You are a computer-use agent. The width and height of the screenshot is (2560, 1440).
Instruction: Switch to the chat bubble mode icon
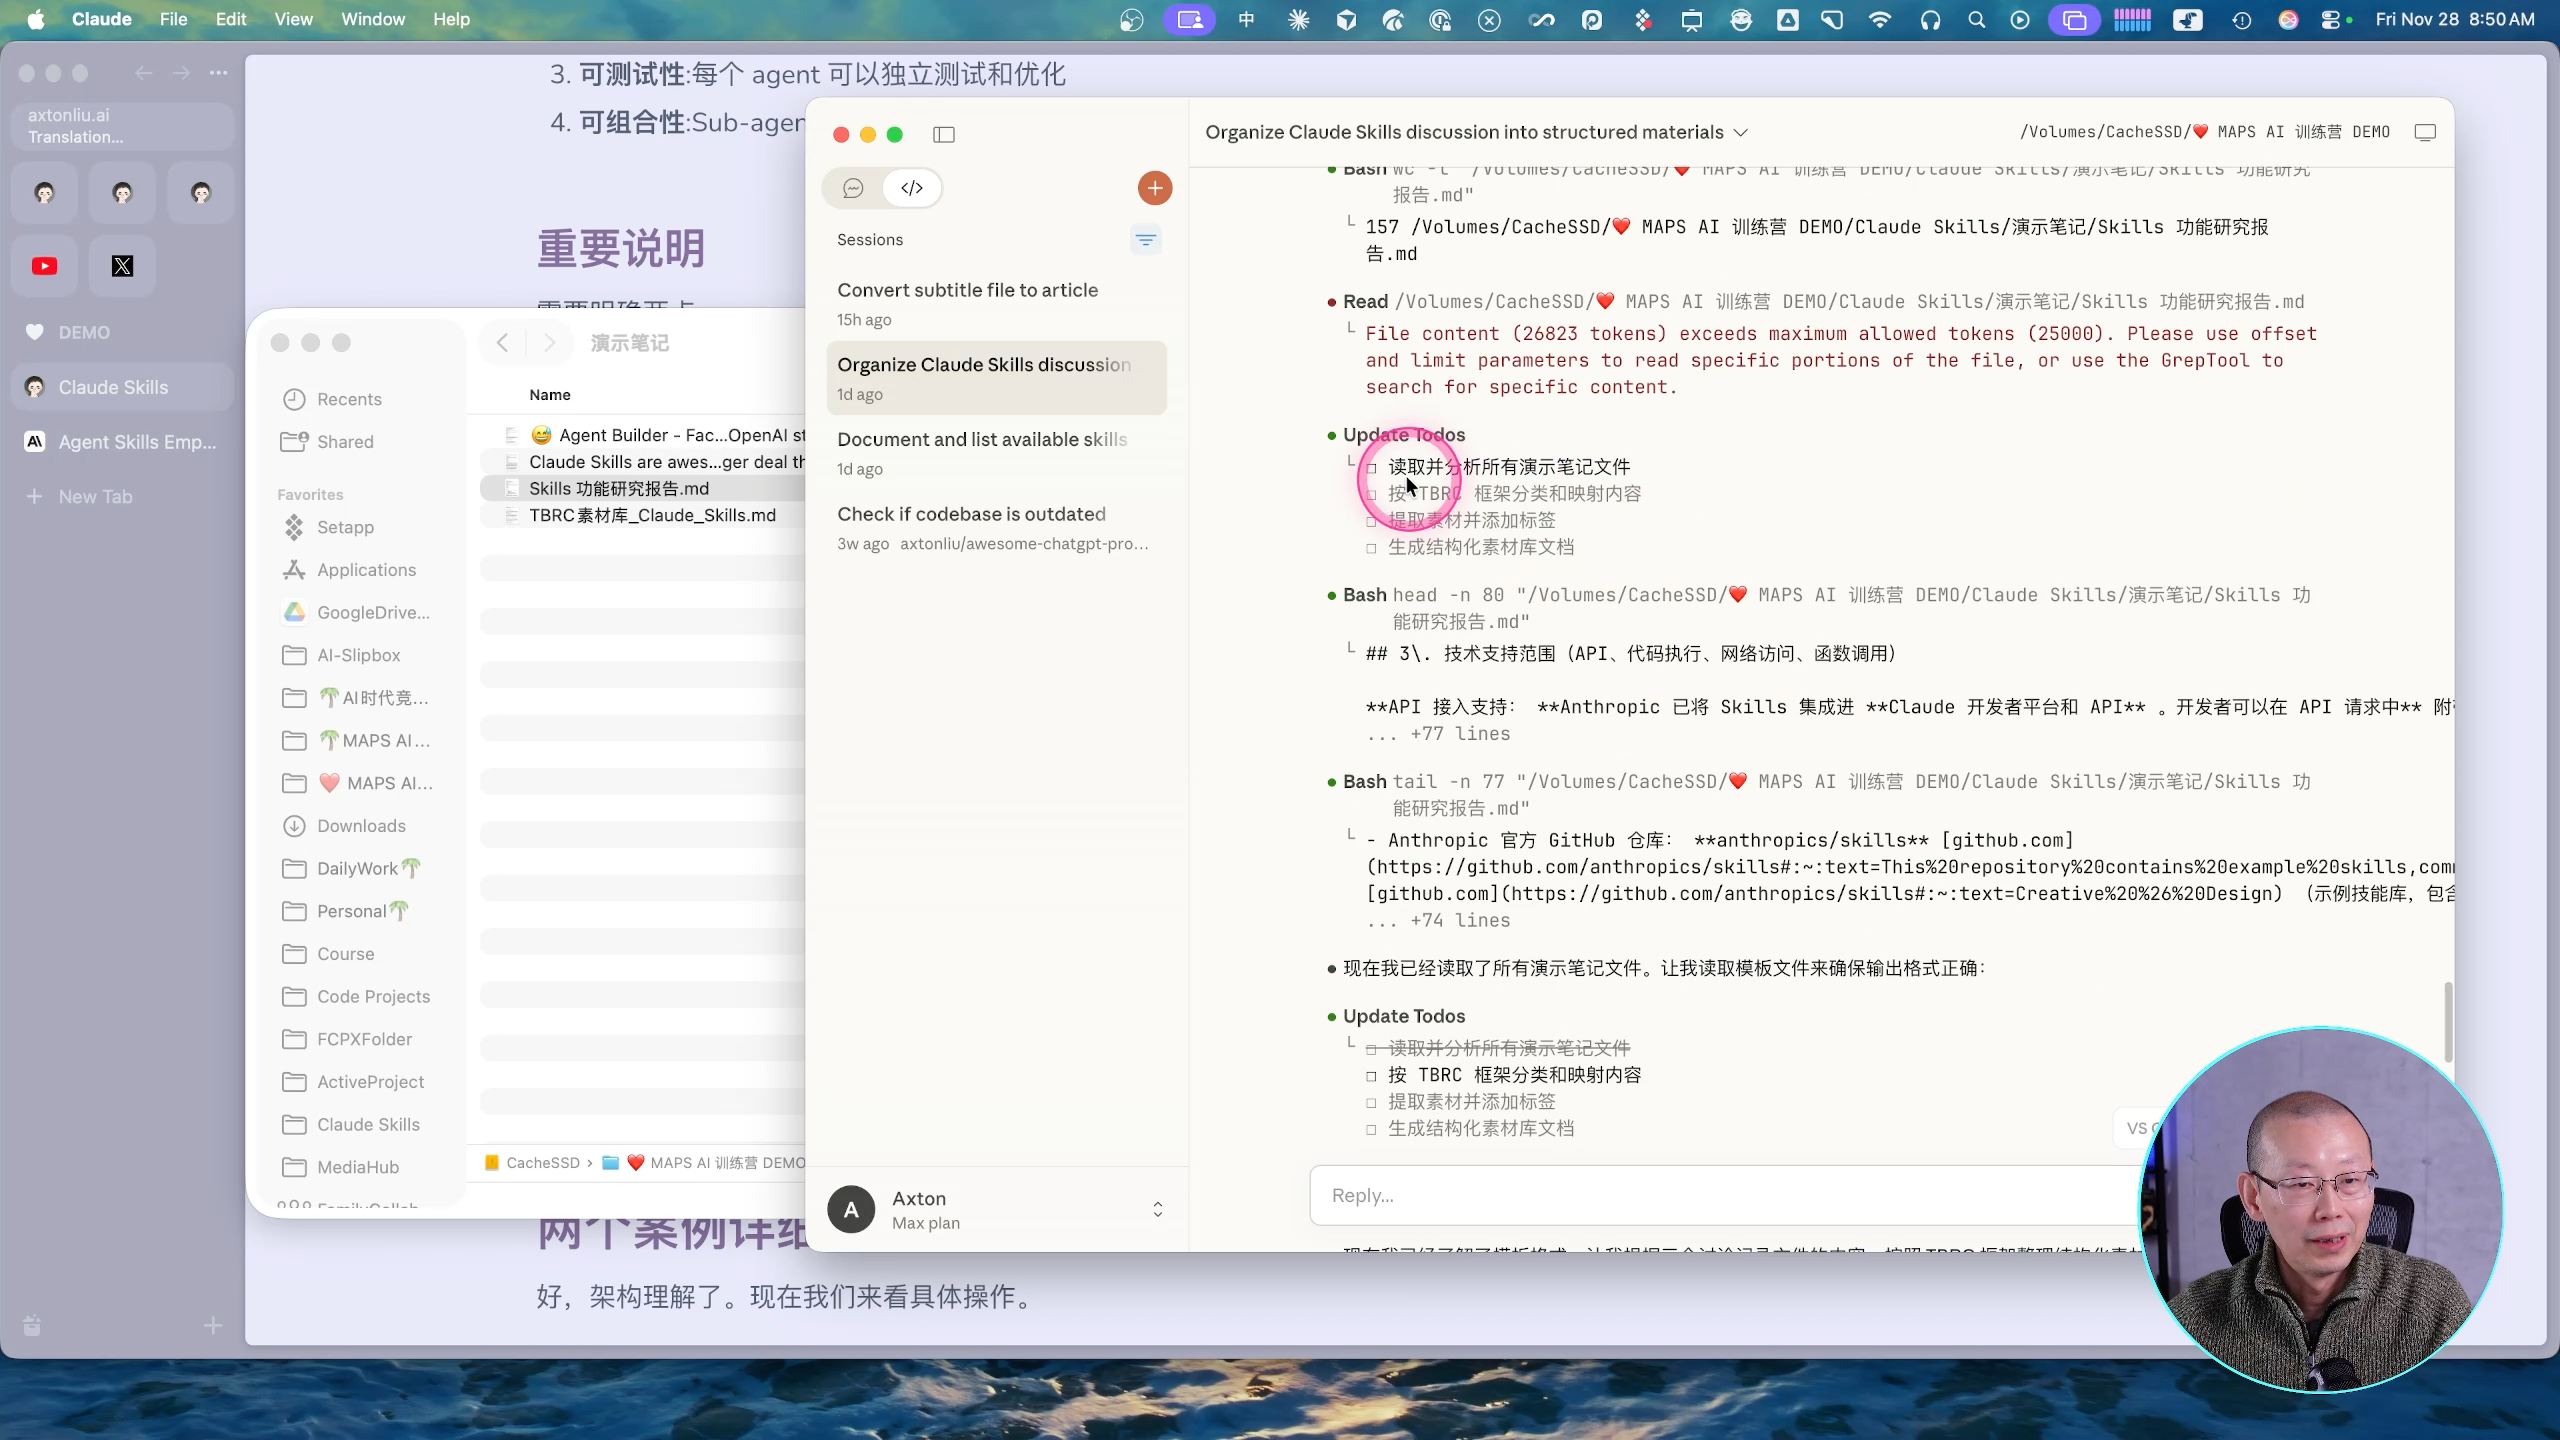[853, 188]
